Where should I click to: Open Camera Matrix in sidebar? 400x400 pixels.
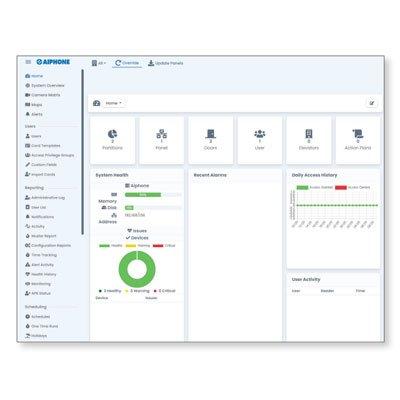point(43,95)
